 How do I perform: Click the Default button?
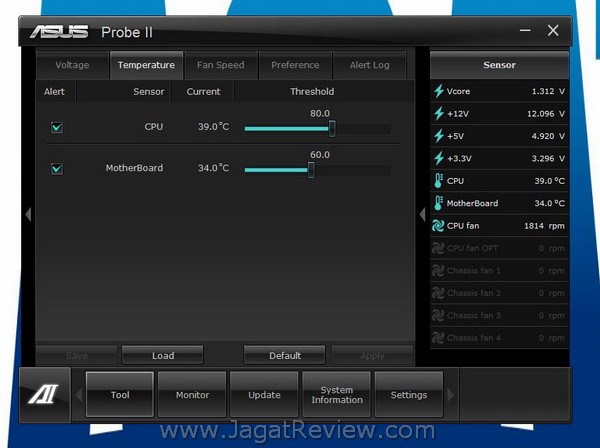click(x=285, y=355)
